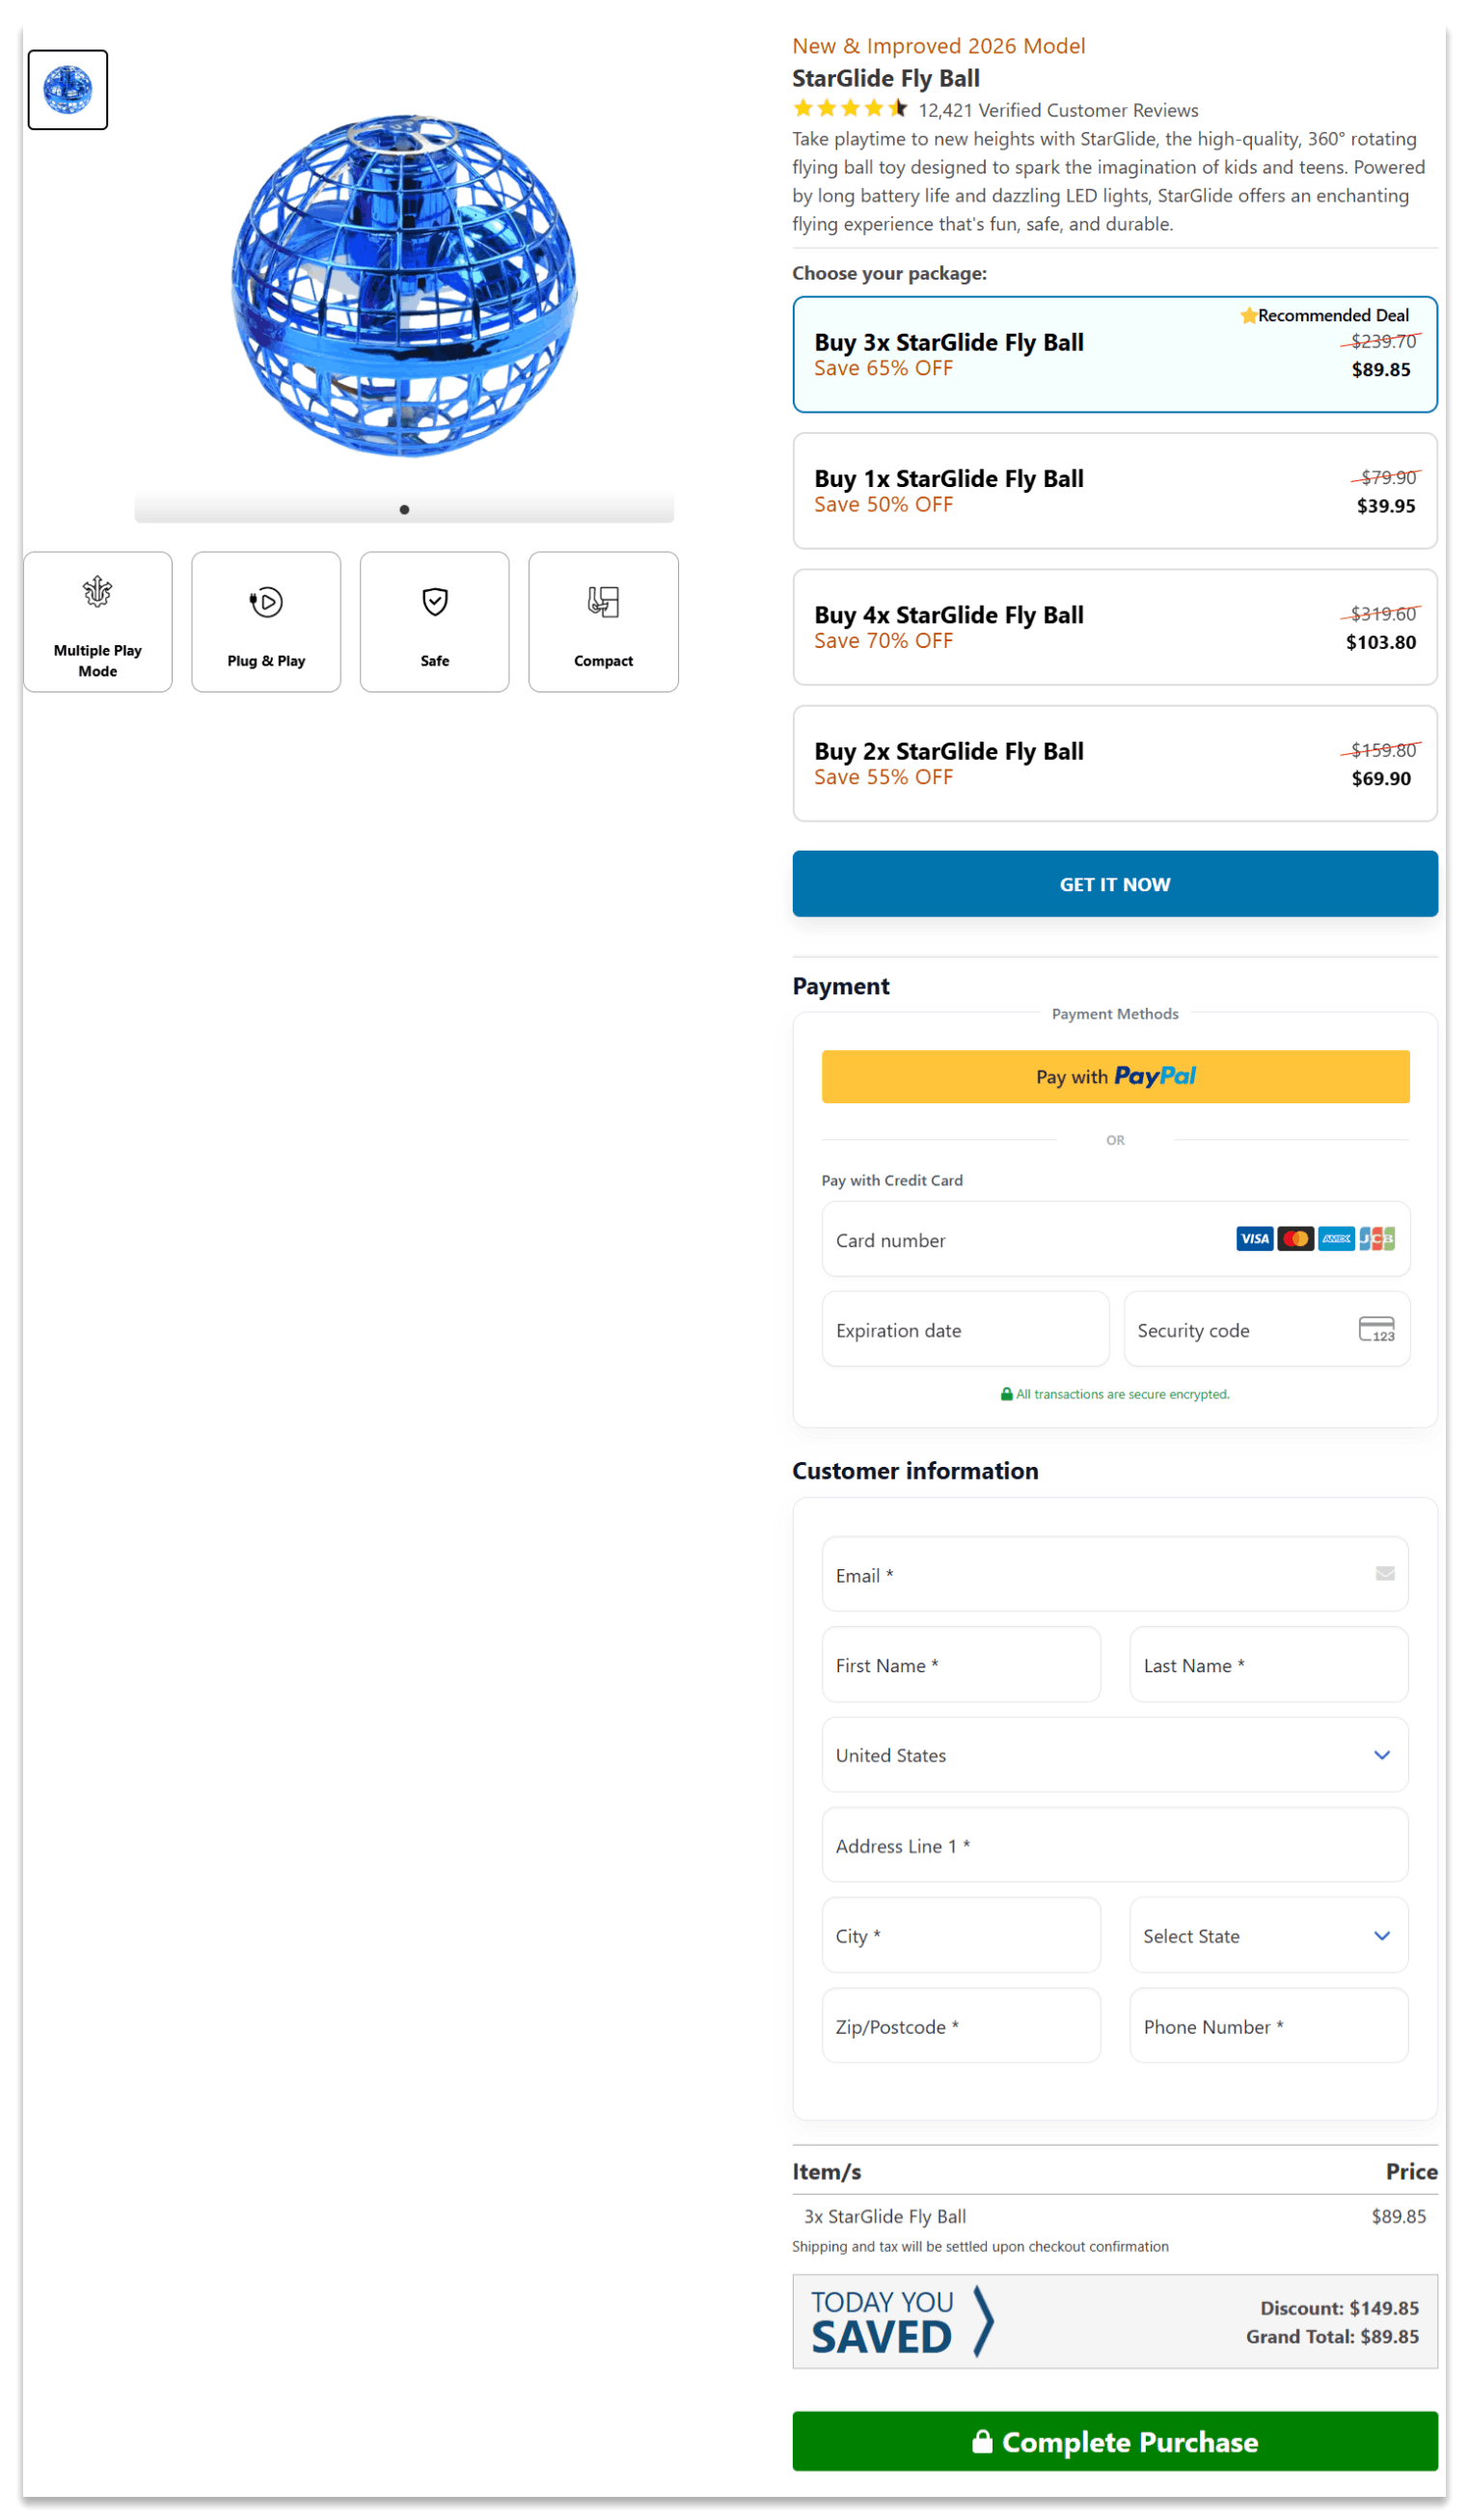The image size is (1469, 2520).
Task: Click the 'Save 55% OFF' text
Action: (x=883, y=777)
